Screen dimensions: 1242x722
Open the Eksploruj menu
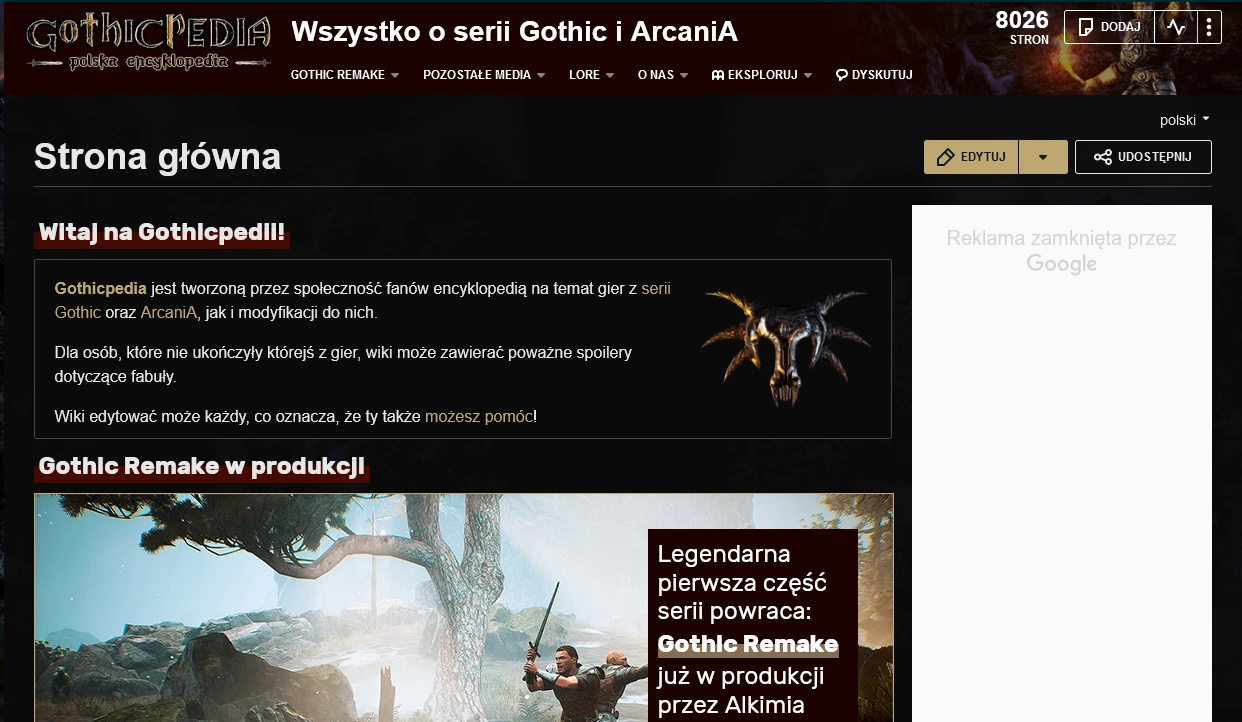coord(762,75)
